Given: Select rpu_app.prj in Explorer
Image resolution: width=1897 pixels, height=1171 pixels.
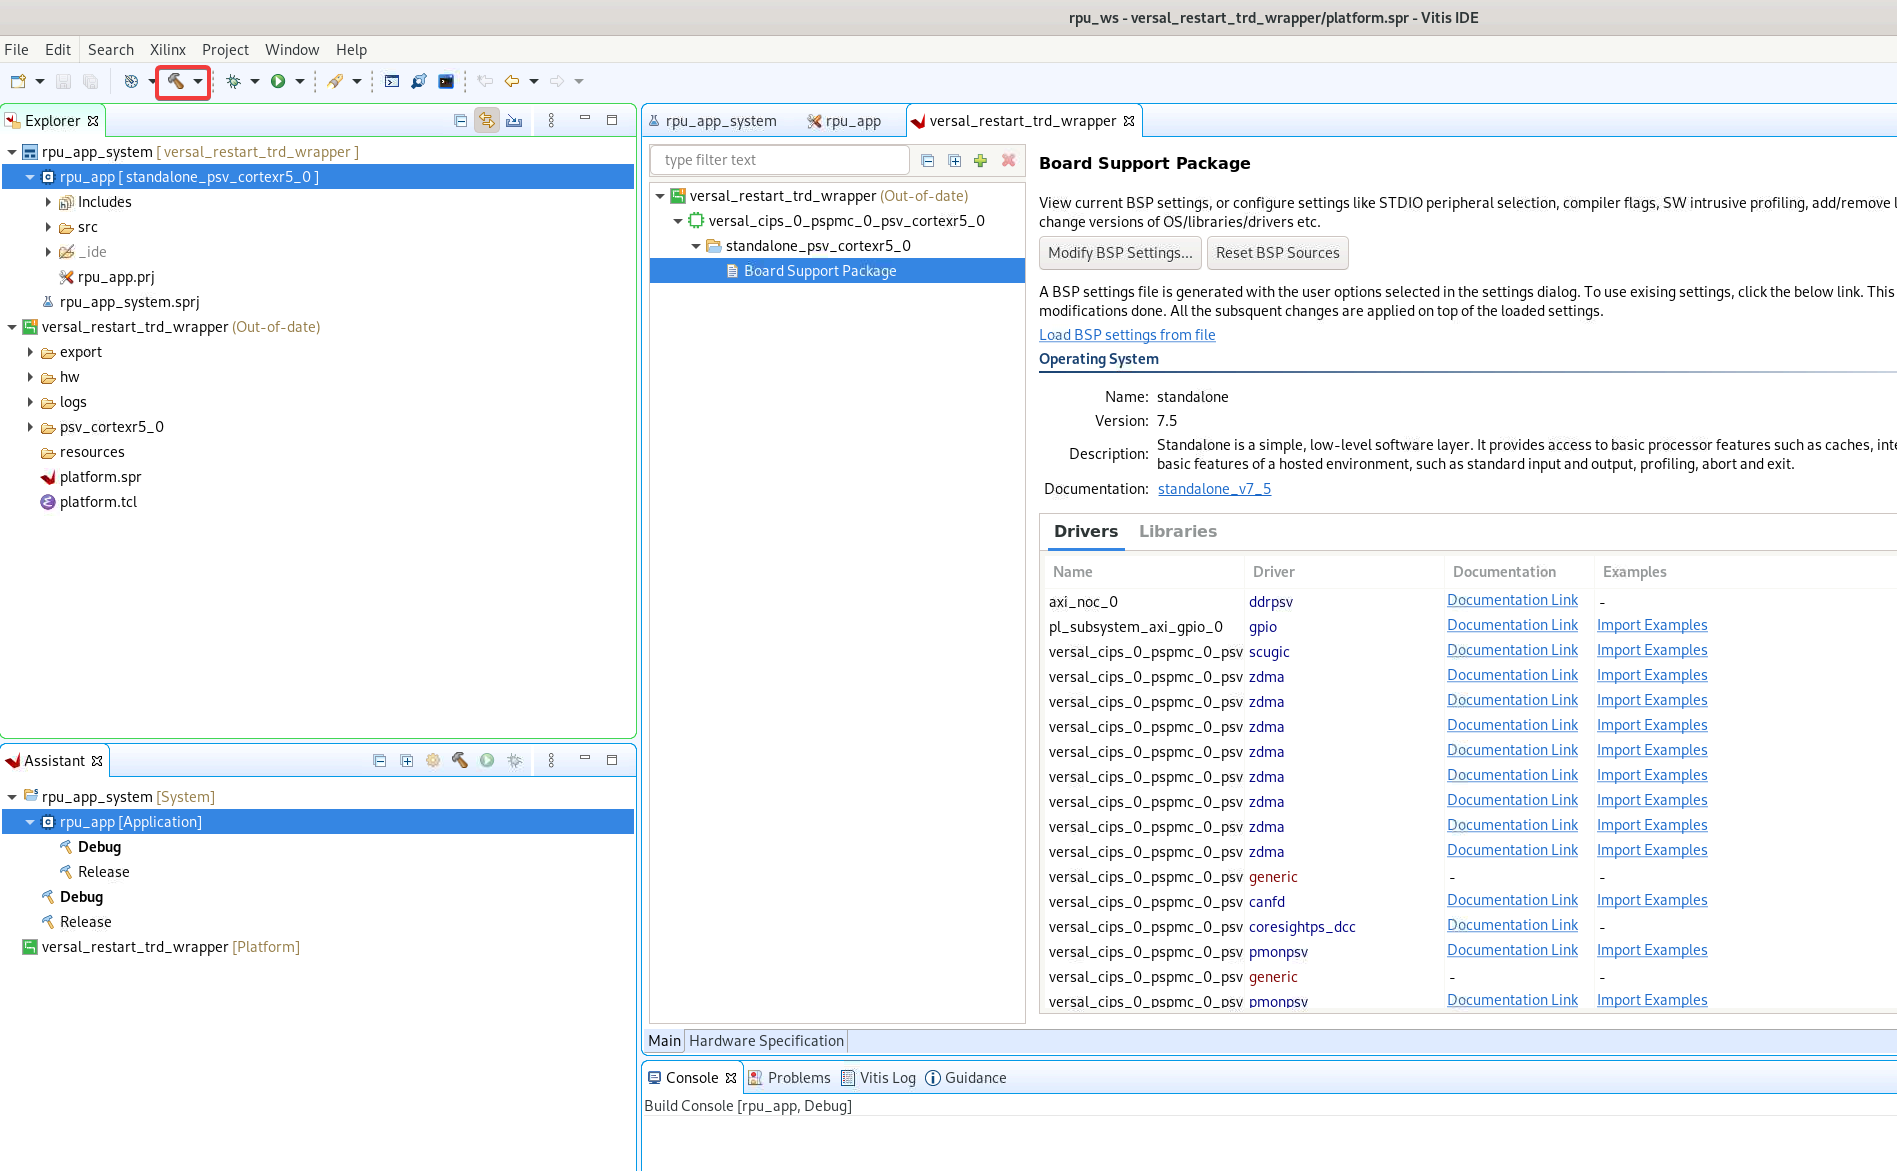Looking at the screenshot, I should 116,277.
